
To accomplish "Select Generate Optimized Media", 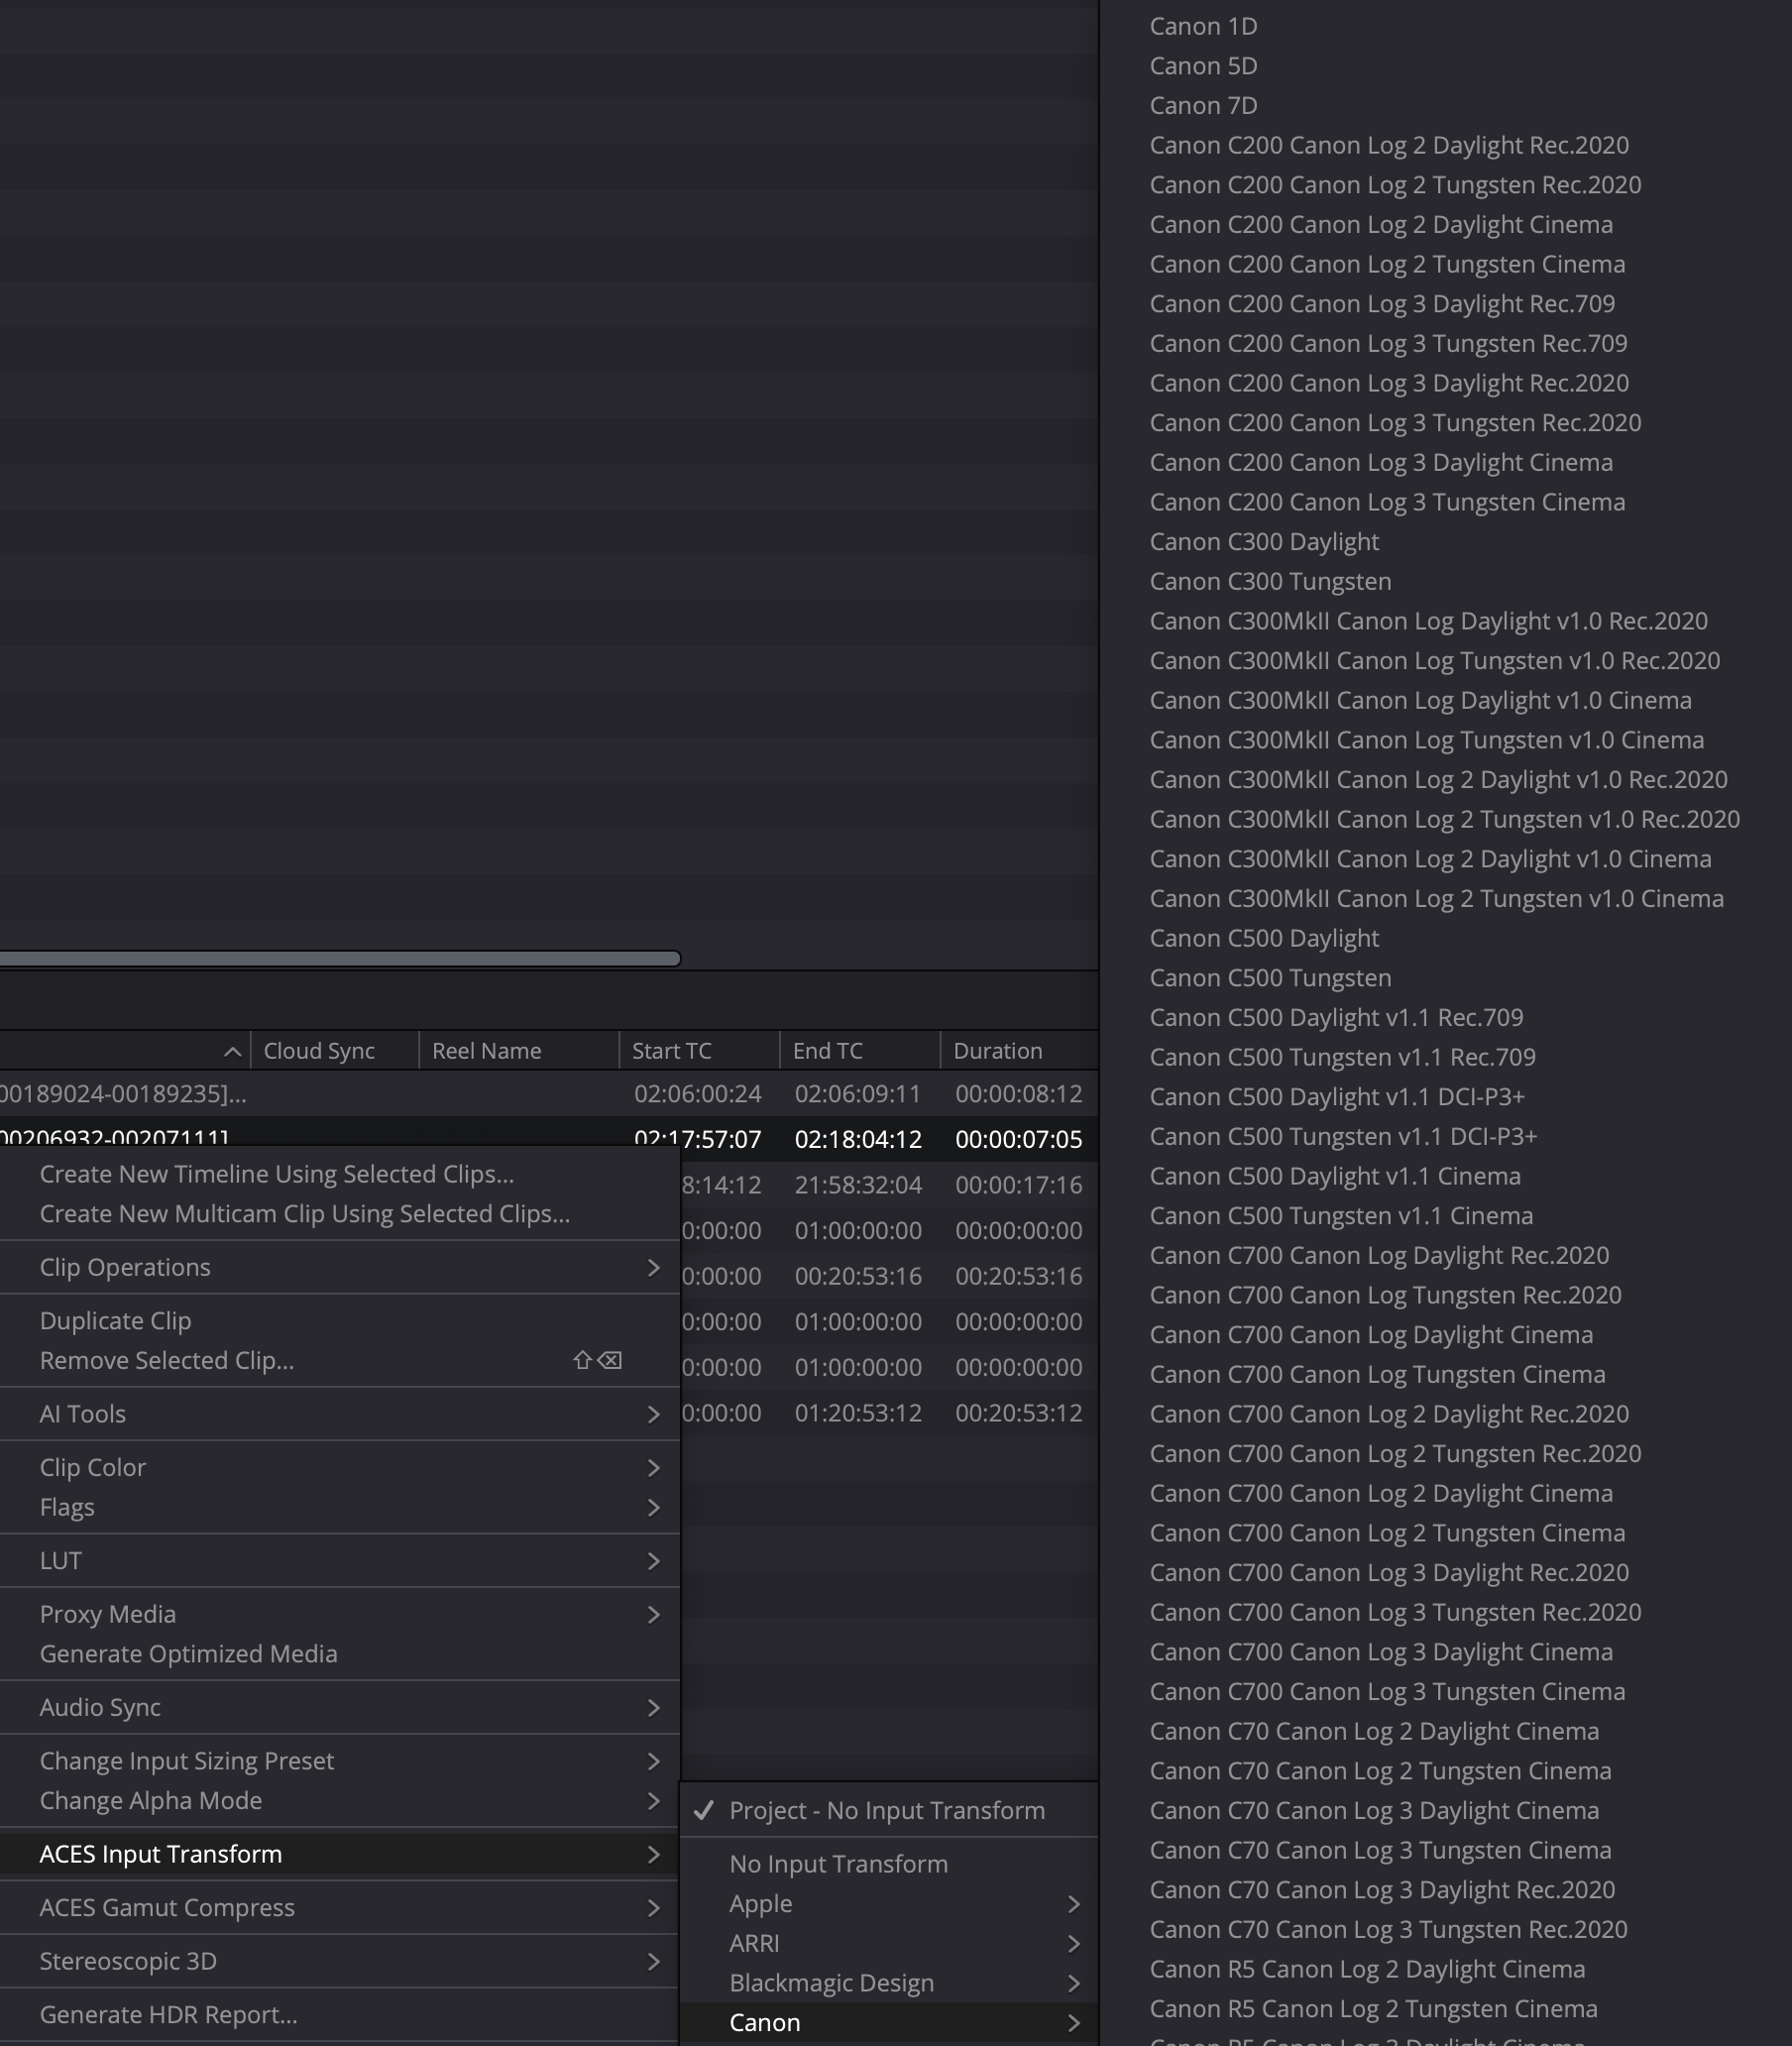I will [x=339, y=1654].
